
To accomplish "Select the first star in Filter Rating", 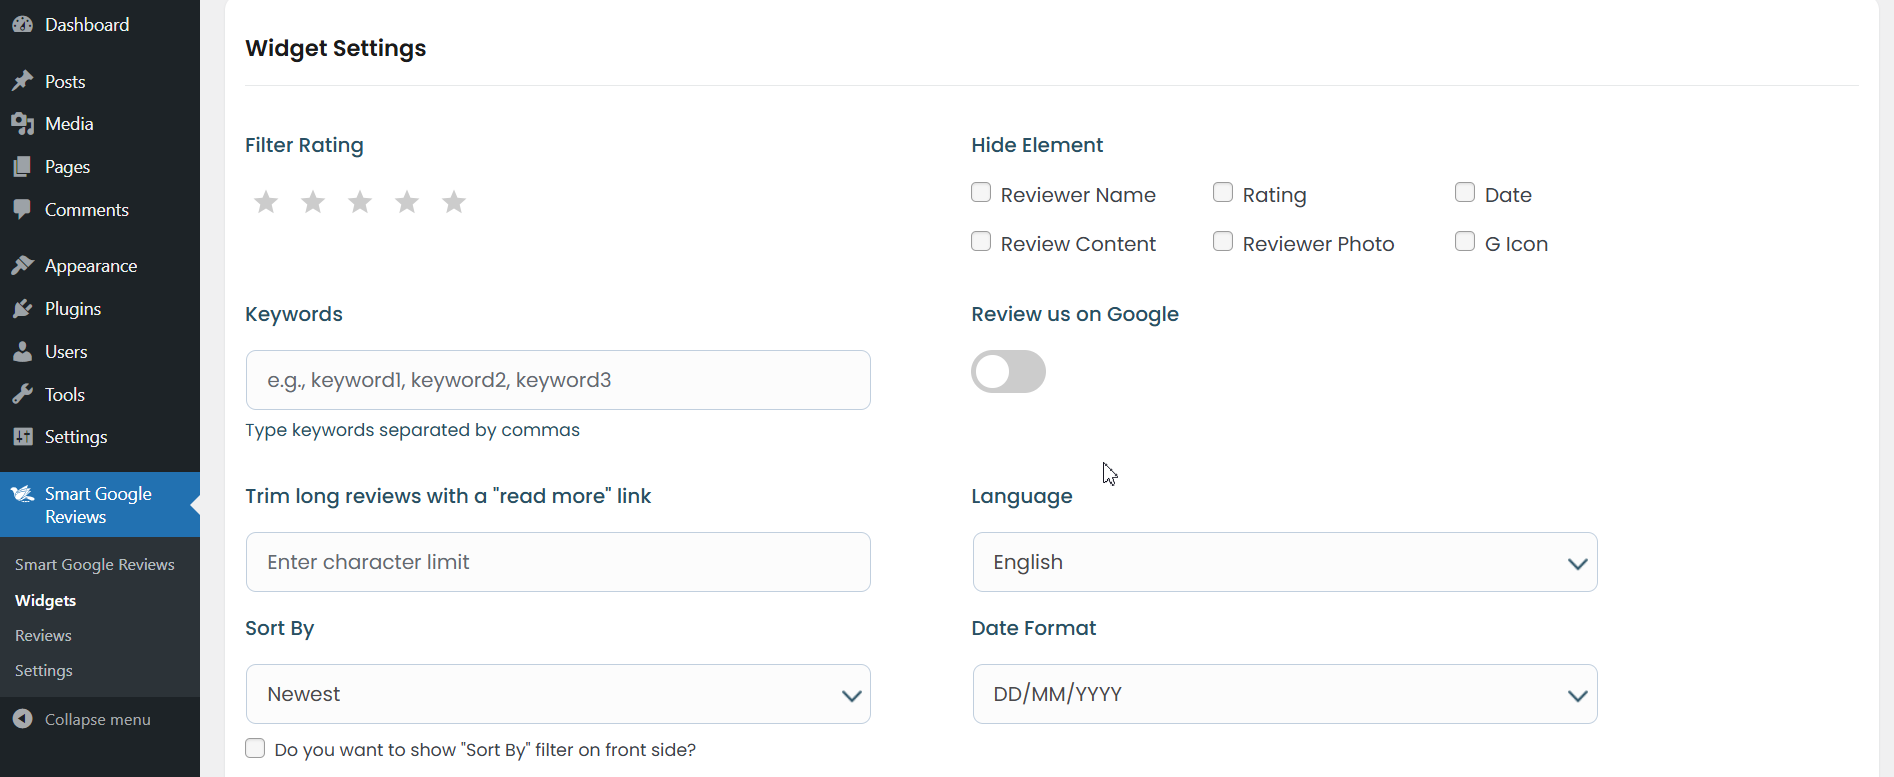I will [266, 202].
